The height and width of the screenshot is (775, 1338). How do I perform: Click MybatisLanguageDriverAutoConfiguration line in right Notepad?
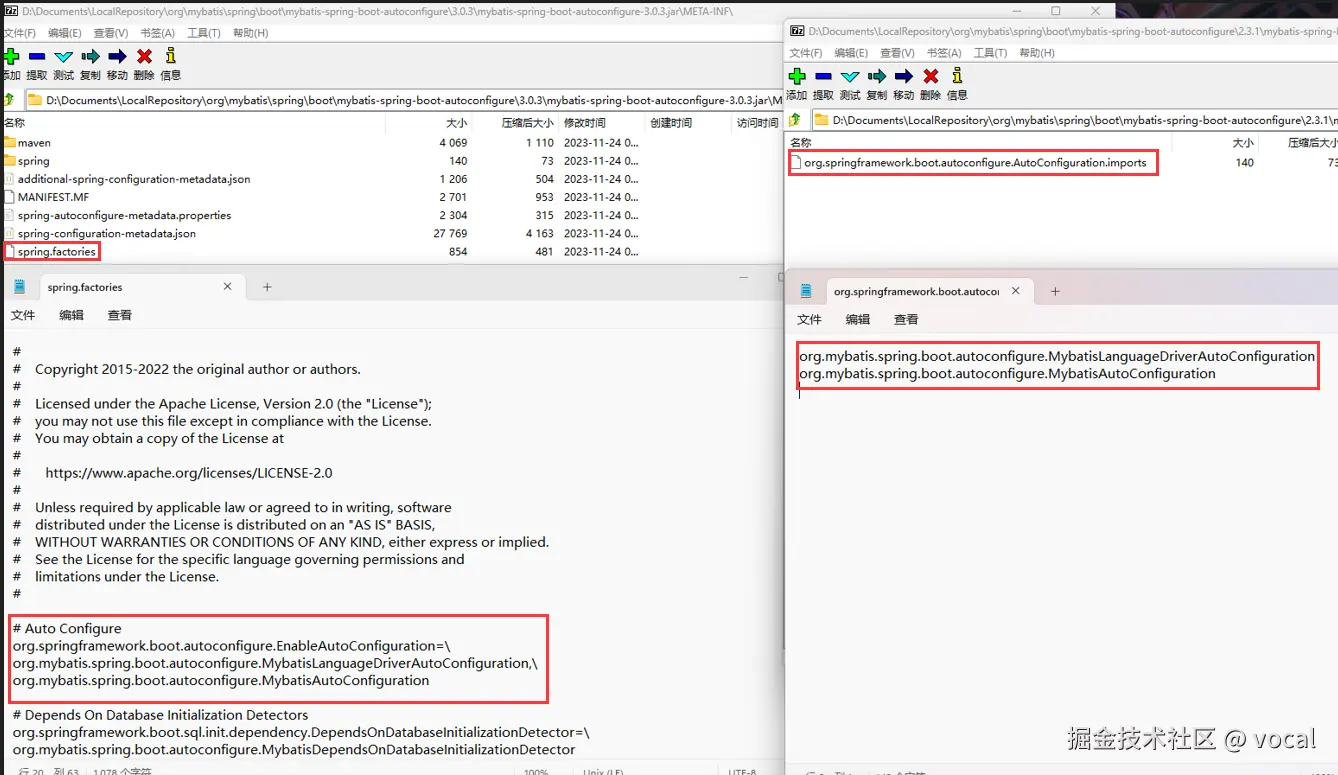click(x=1057, y=356)
